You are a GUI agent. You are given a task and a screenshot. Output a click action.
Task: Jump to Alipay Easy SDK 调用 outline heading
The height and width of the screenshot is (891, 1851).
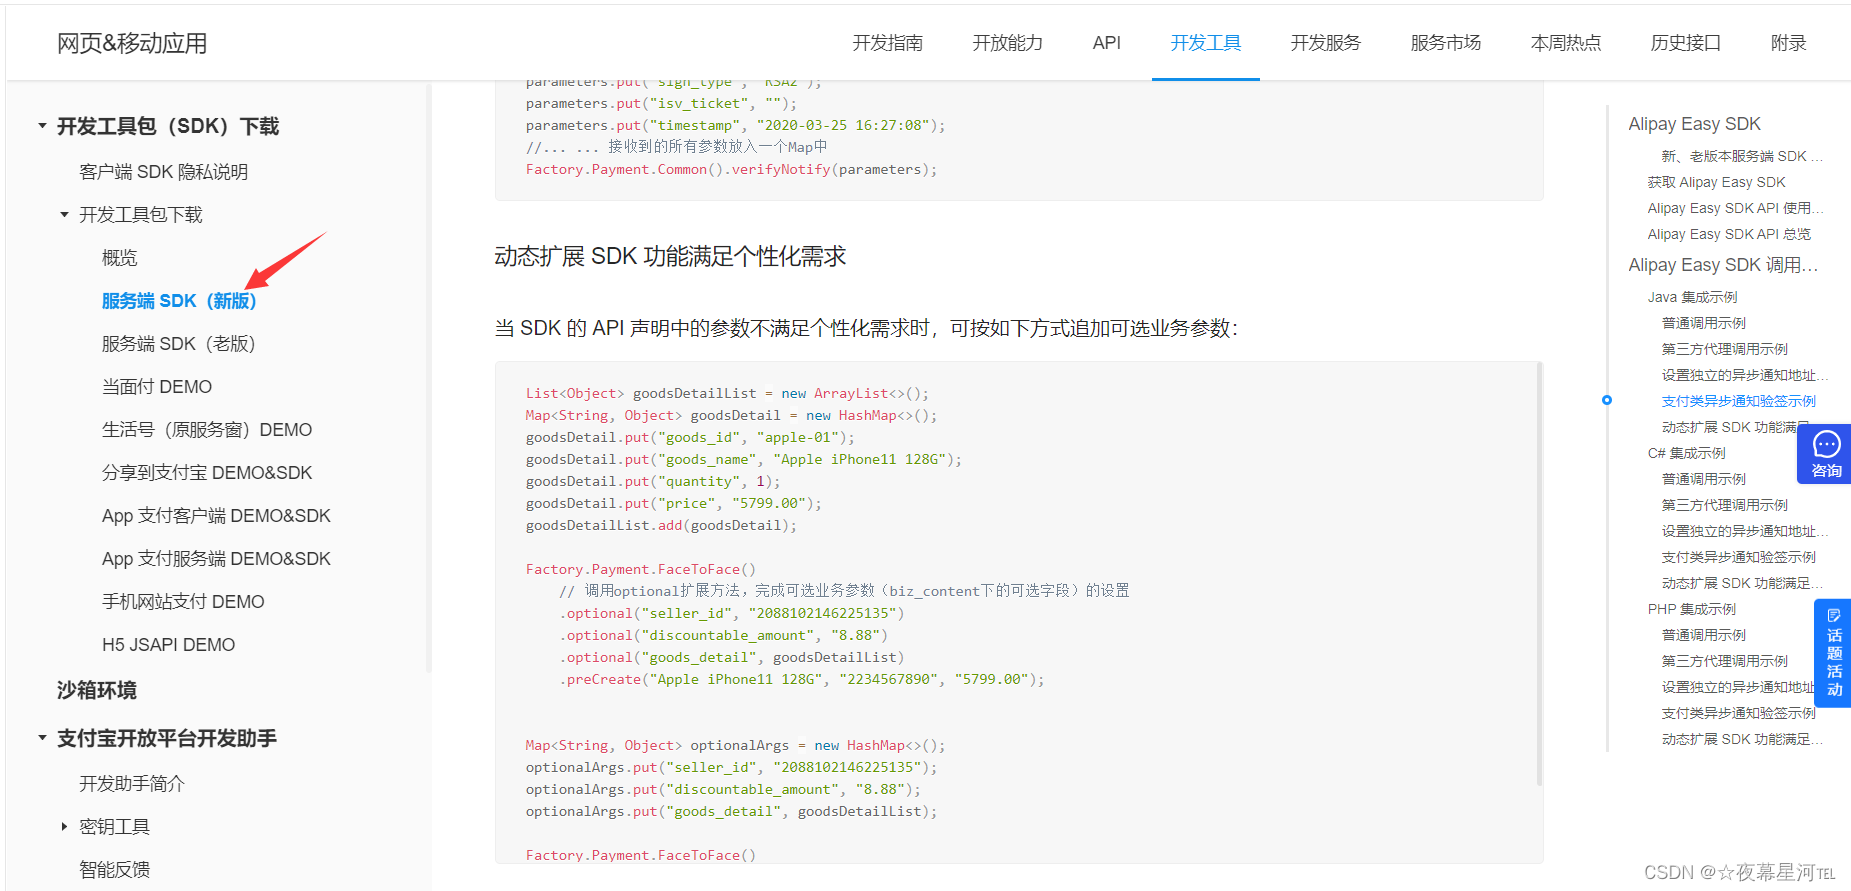coord(1723,265)
